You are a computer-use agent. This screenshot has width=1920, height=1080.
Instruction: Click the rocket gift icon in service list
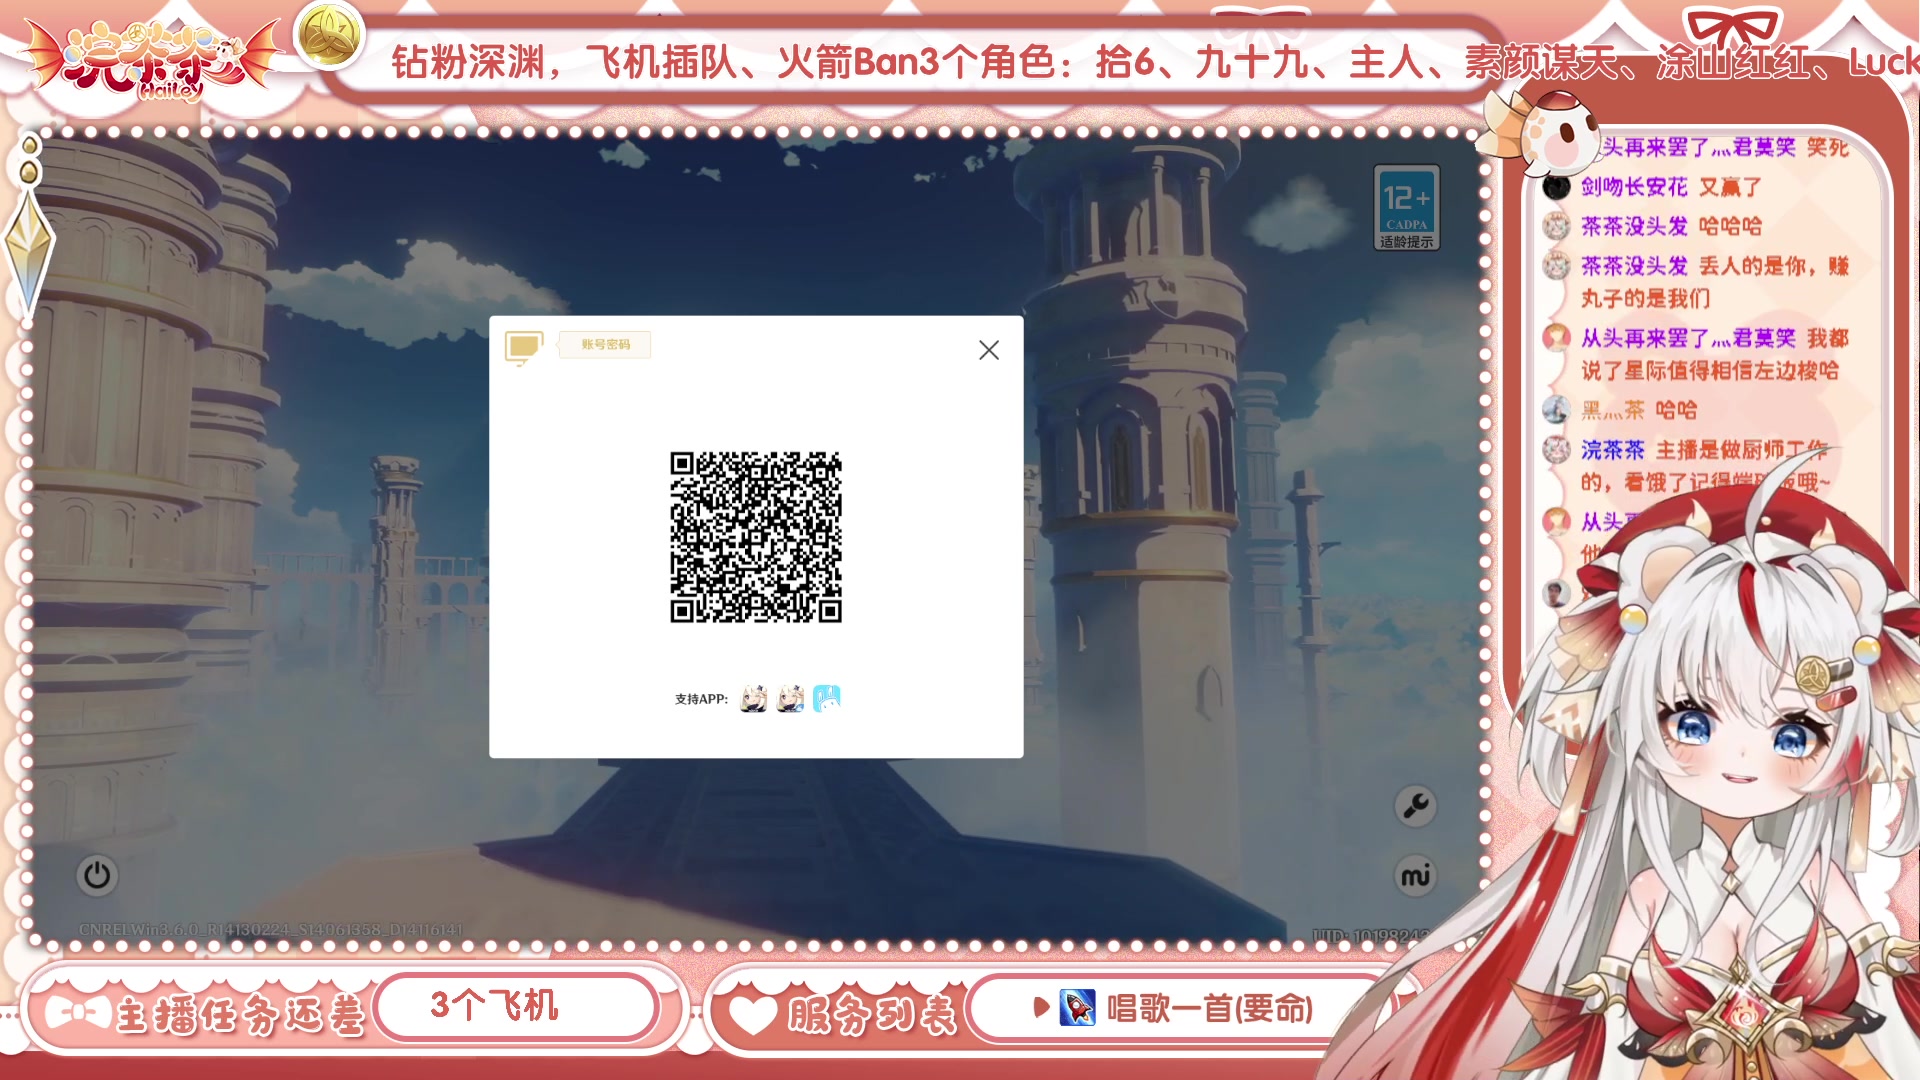[x=1077, y=1008]
